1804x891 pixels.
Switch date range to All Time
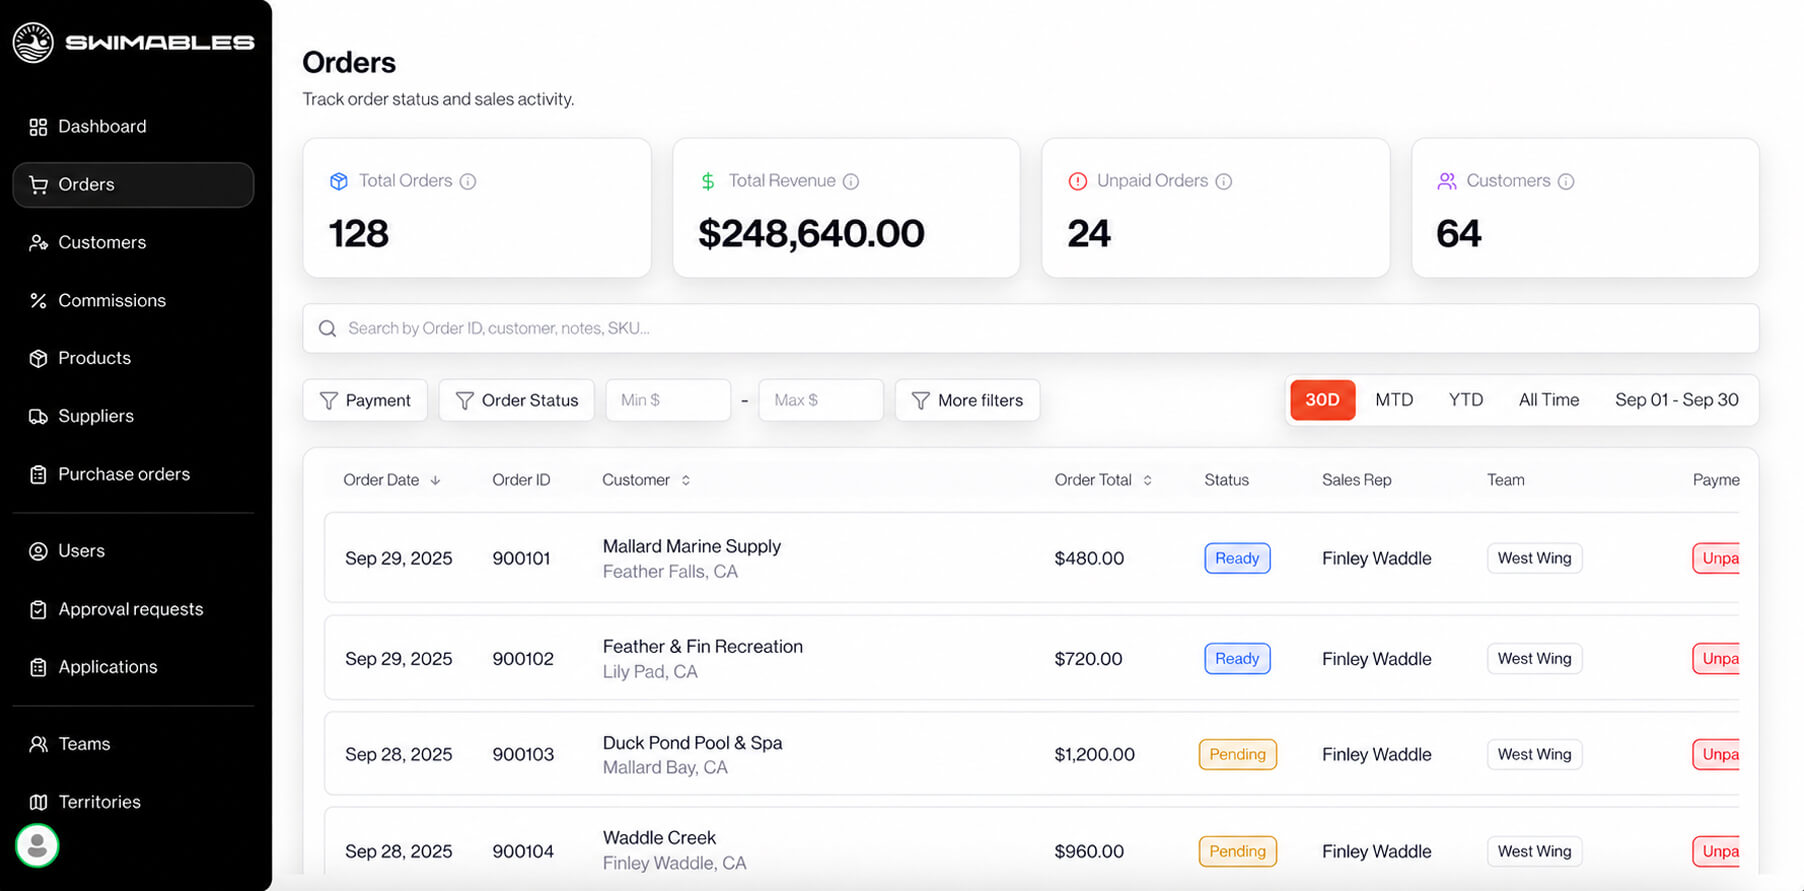1548,400
